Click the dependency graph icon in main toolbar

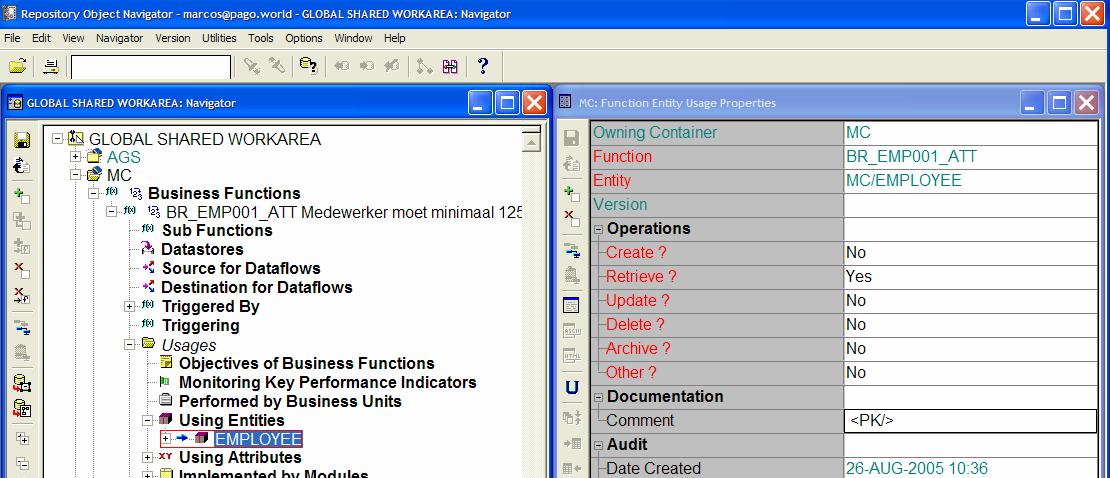click(424, 67)
